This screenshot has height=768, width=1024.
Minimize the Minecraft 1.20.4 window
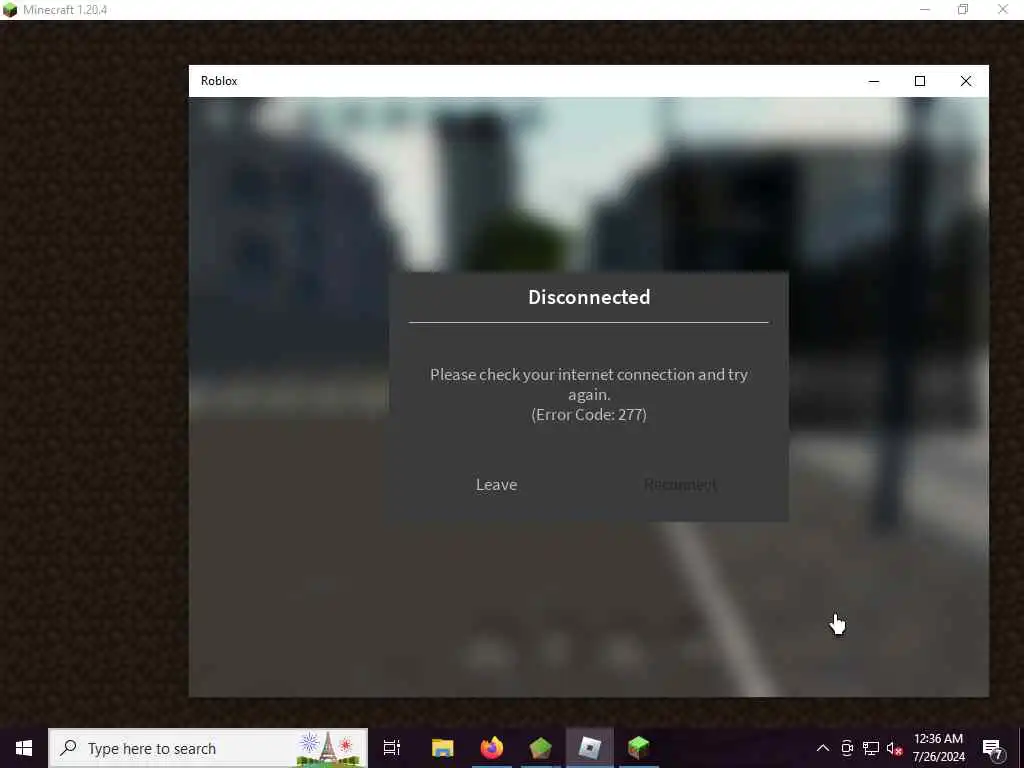(925, 9)
